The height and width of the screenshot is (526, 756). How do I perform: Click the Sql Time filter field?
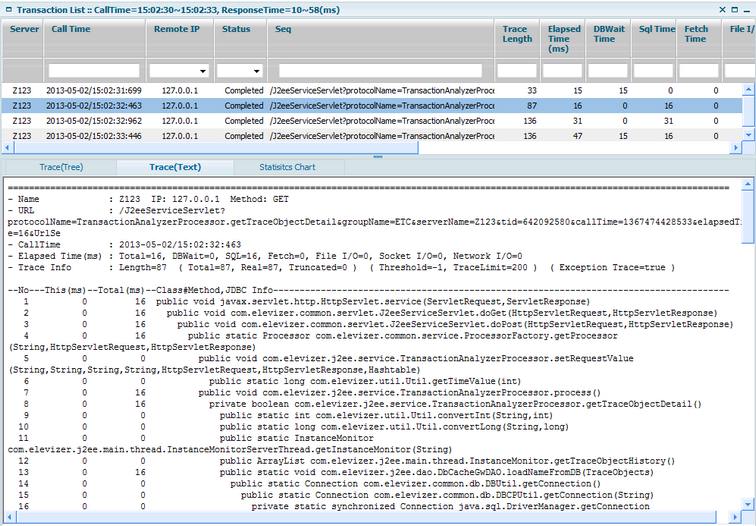tap(653, 71)
